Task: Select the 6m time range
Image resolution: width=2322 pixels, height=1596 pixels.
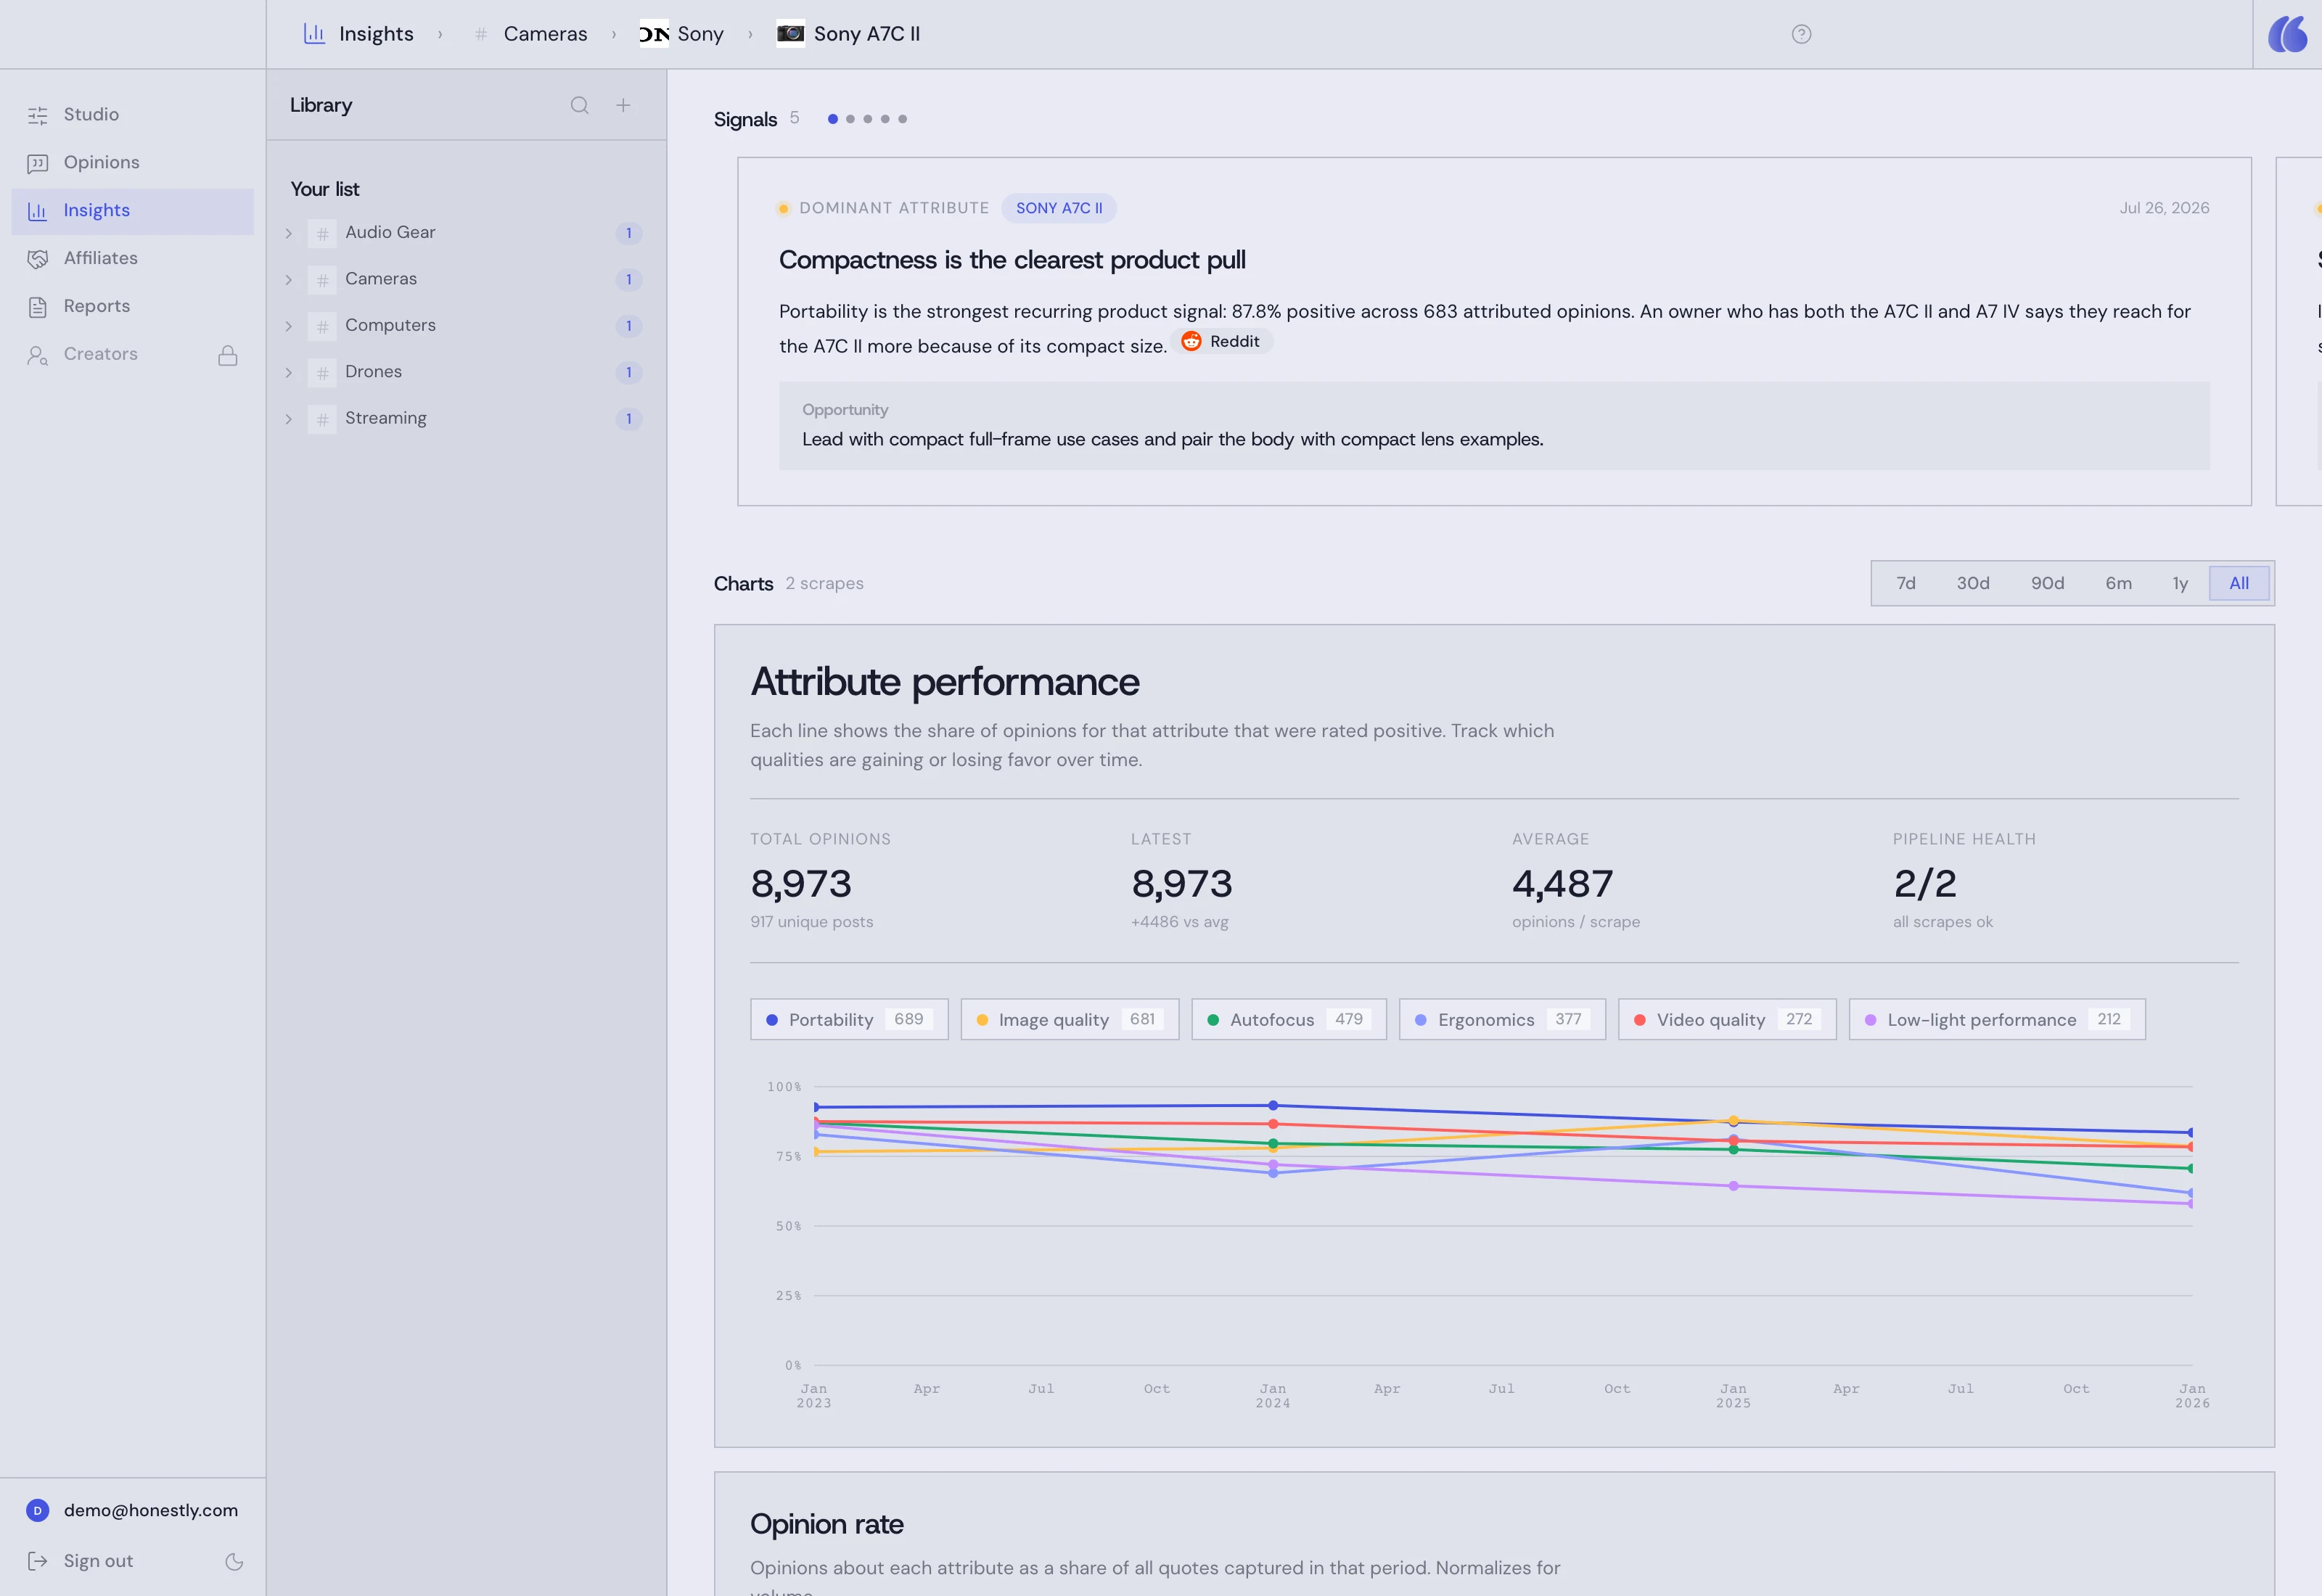Action: (2118, 583)
